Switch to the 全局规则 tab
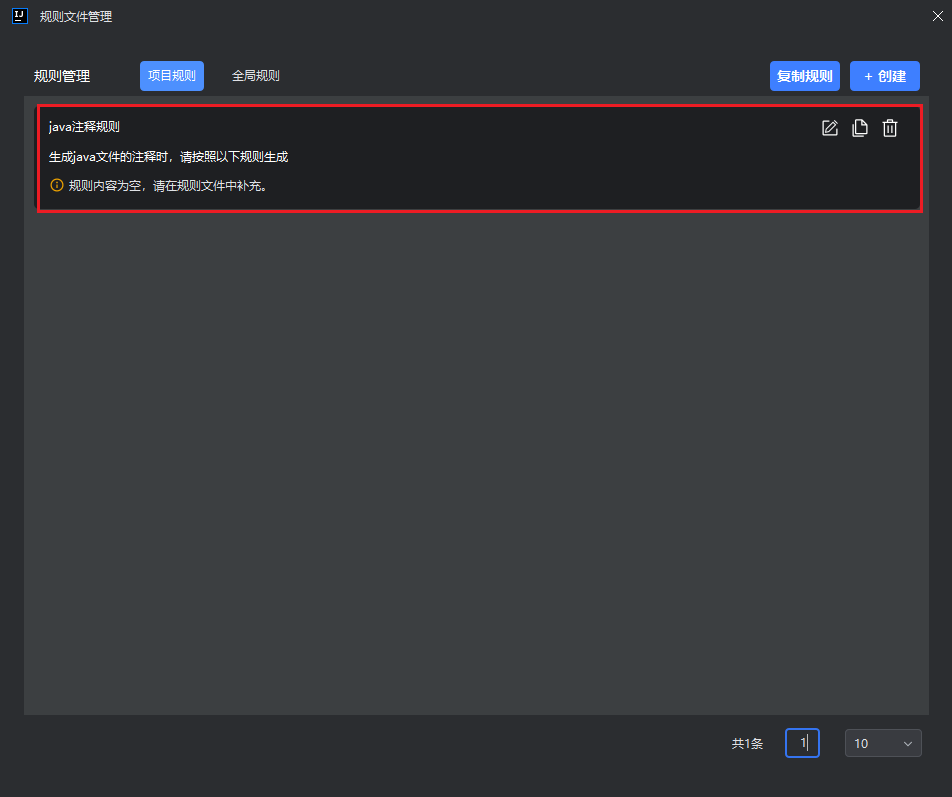 click(x=255, y=76)
